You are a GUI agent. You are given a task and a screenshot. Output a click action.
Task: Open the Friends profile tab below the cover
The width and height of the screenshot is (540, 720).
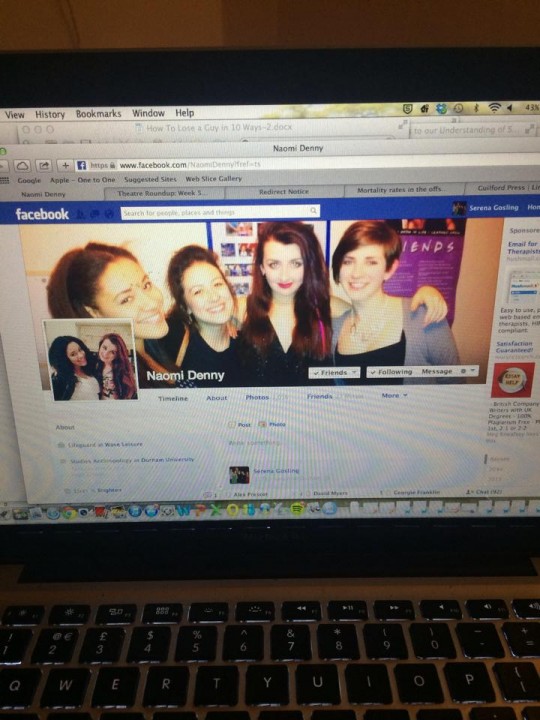[320, 396]
